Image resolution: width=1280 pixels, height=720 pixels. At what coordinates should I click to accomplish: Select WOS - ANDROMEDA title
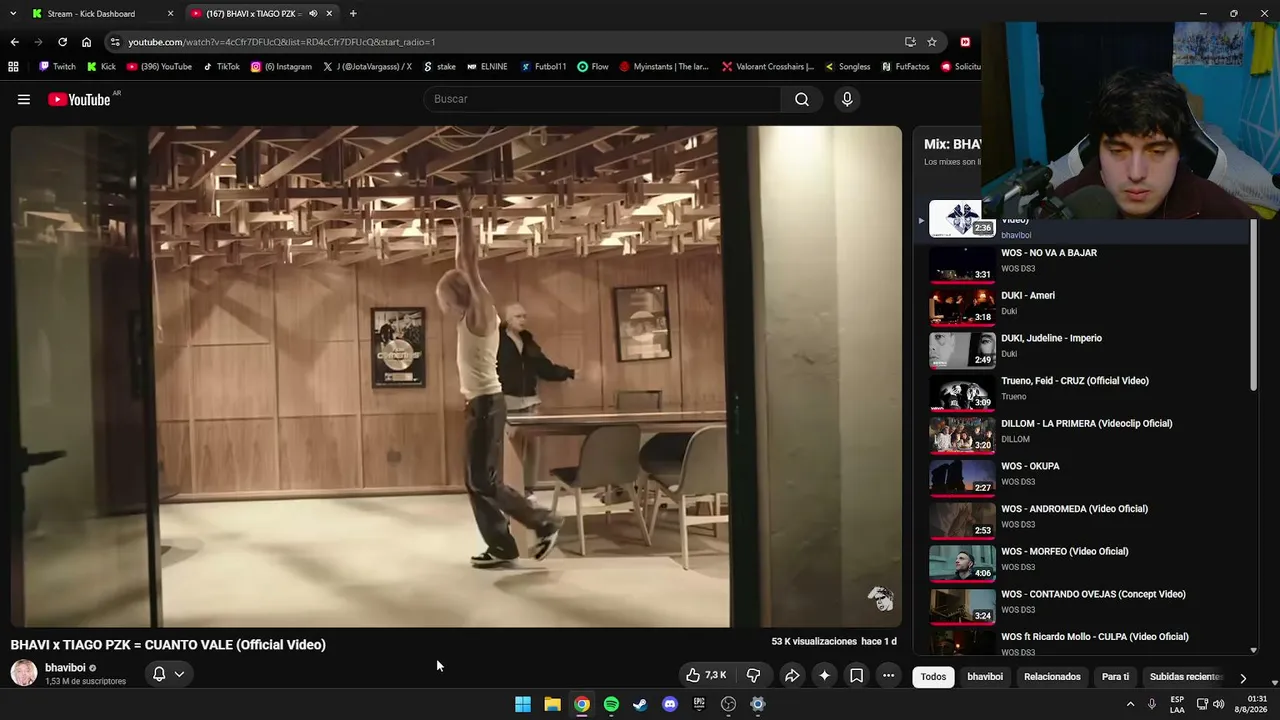tap(1074, 509)
